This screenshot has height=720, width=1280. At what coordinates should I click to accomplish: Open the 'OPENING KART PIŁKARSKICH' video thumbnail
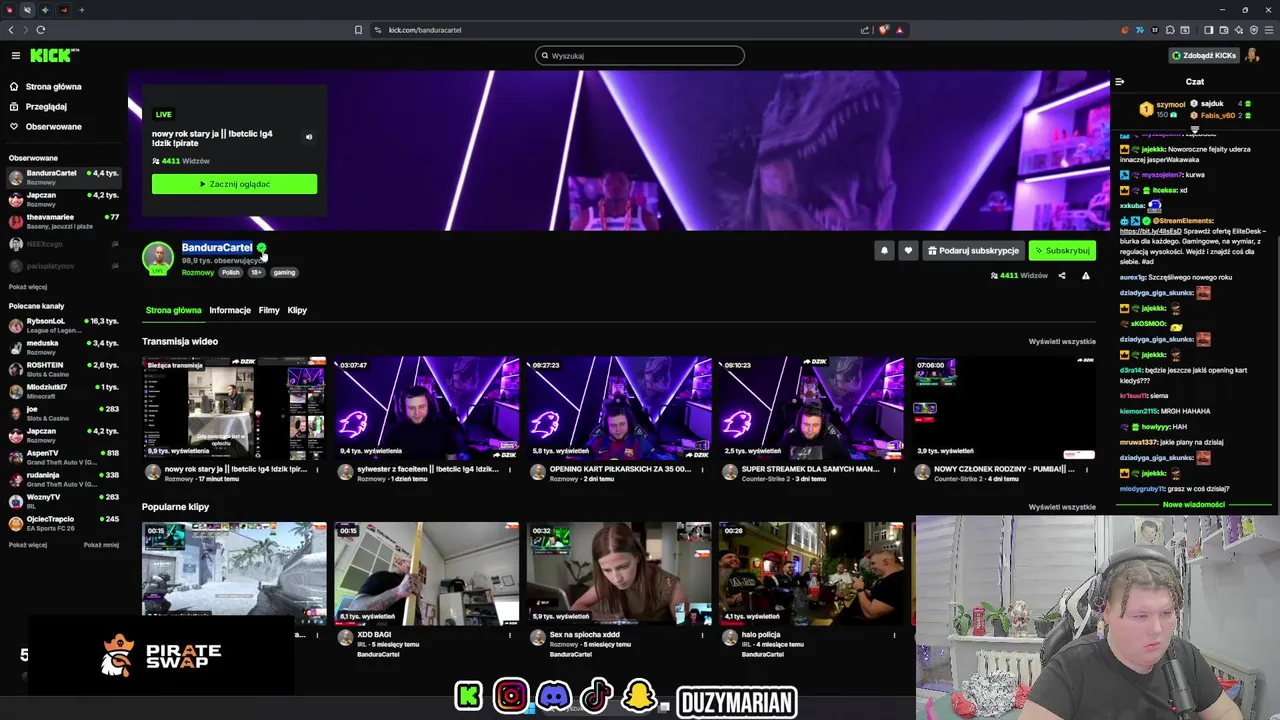[x=619, y=408]
